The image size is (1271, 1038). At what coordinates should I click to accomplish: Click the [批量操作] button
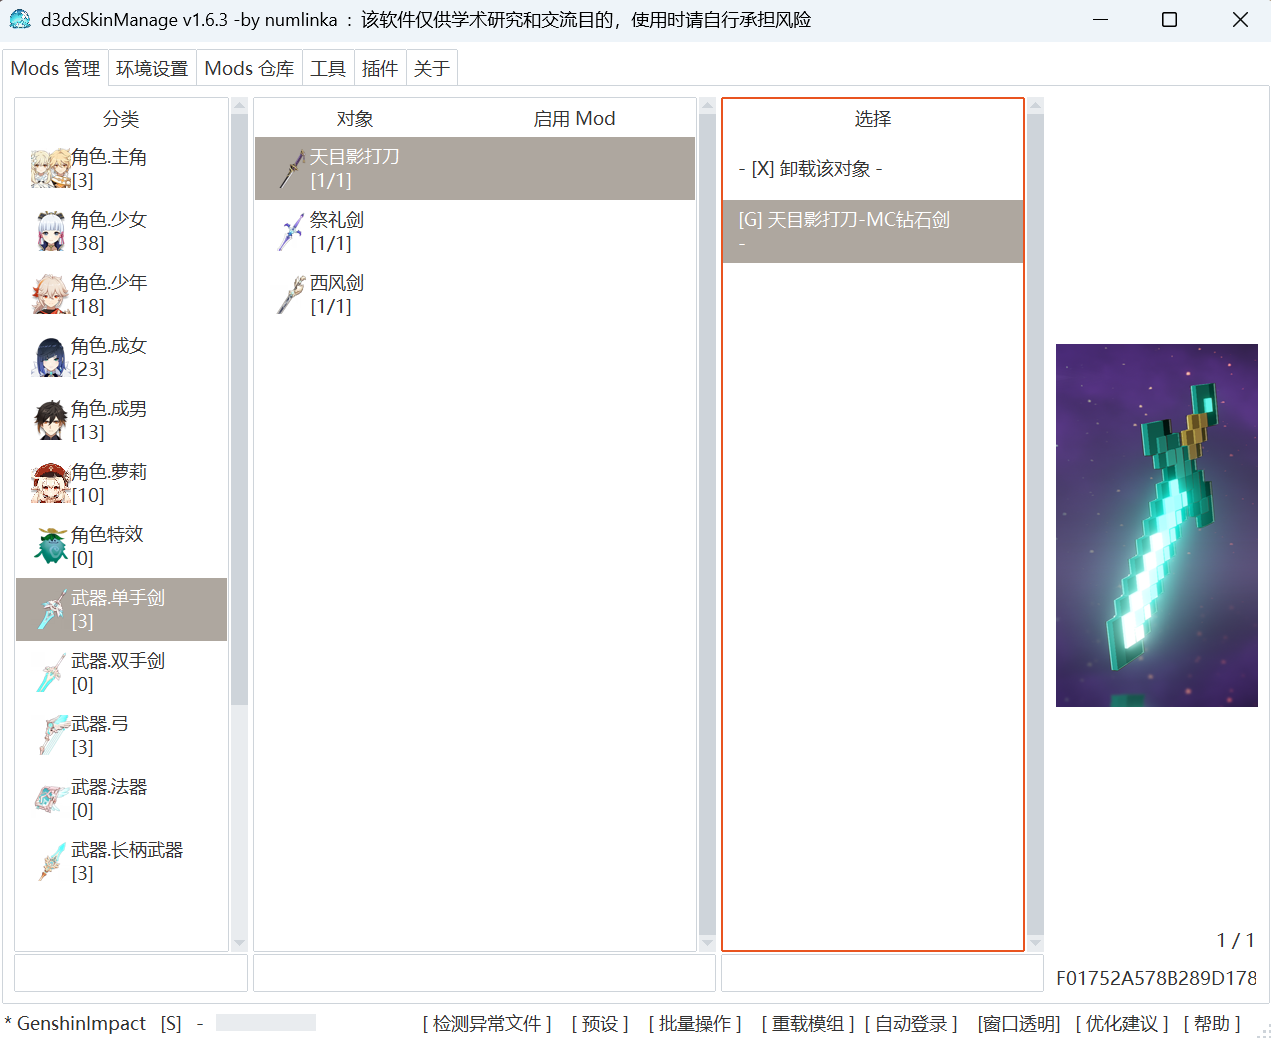tap(695, 1023)
